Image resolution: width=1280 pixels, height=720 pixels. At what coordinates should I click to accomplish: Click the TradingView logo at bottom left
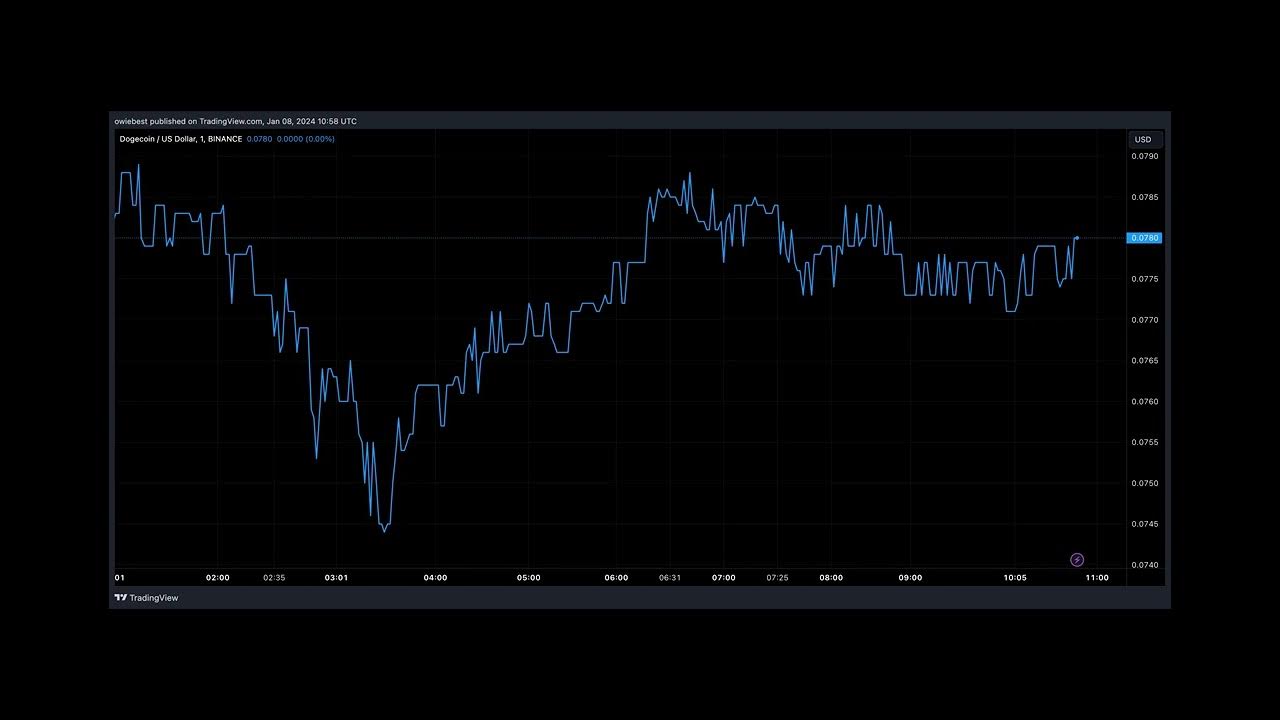[146, 598]
